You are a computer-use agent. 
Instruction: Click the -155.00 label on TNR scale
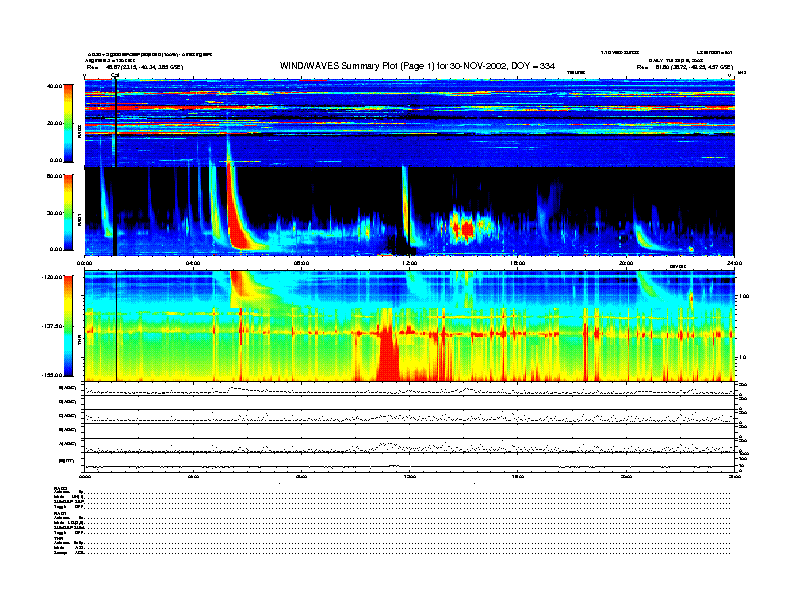(52, 375)
